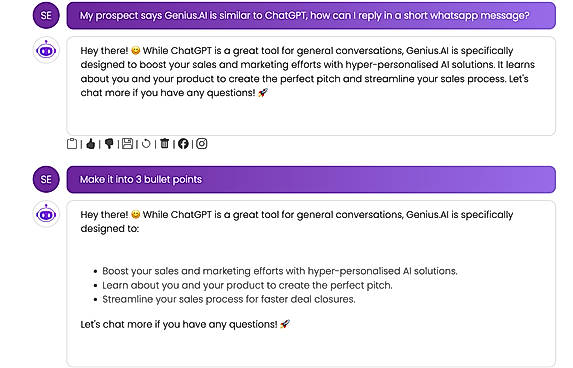Click the SE avatar beside the bullet points prompt

(x=46, y=179)
